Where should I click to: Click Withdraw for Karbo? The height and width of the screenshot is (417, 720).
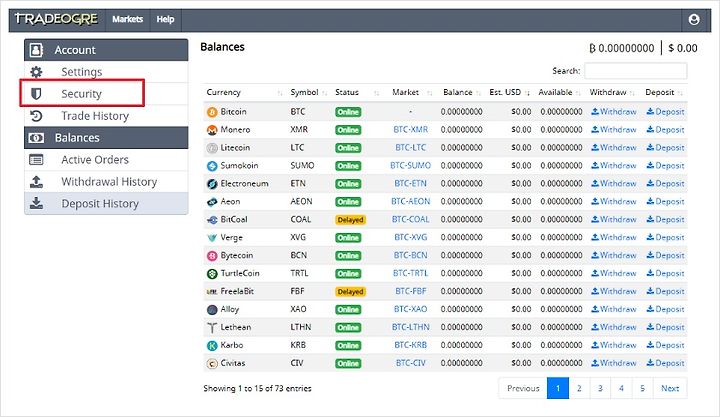(613, 345)
